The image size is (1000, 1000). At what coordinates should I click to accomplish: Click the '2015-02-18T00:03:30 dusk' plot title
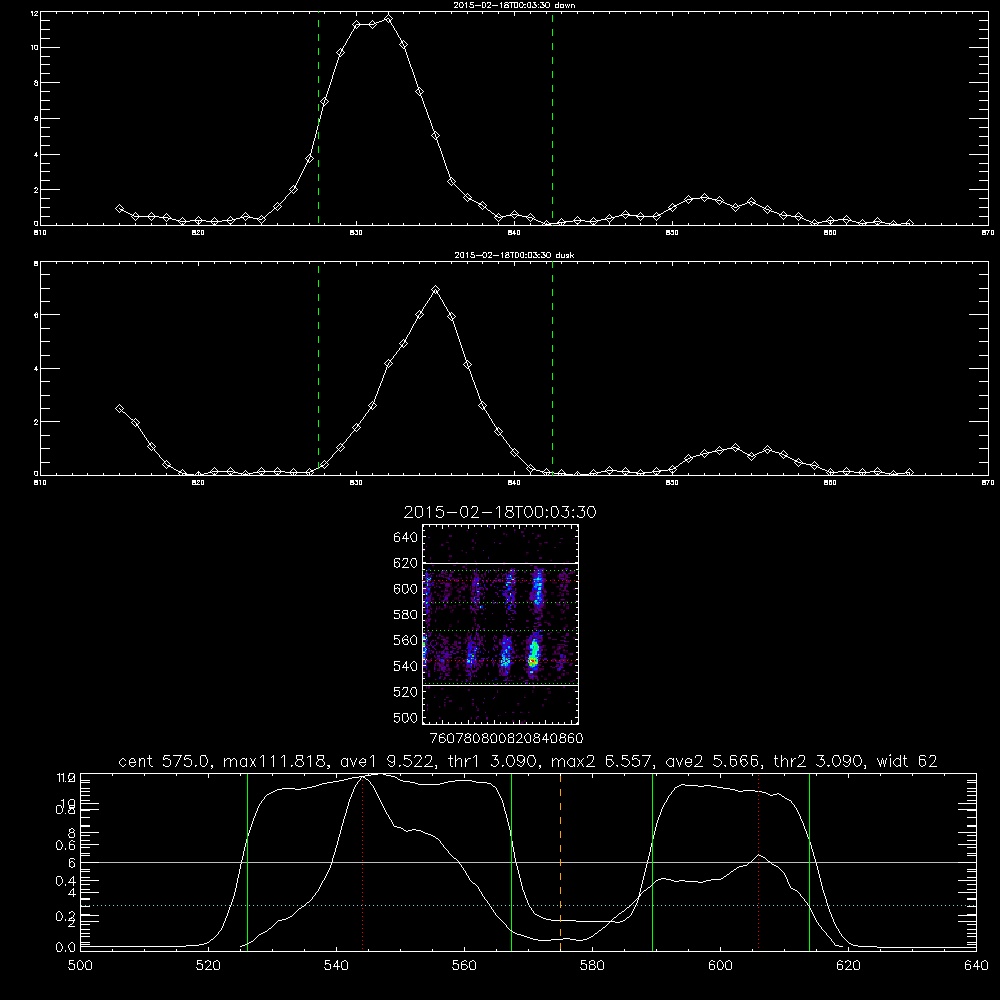point(514,255)
